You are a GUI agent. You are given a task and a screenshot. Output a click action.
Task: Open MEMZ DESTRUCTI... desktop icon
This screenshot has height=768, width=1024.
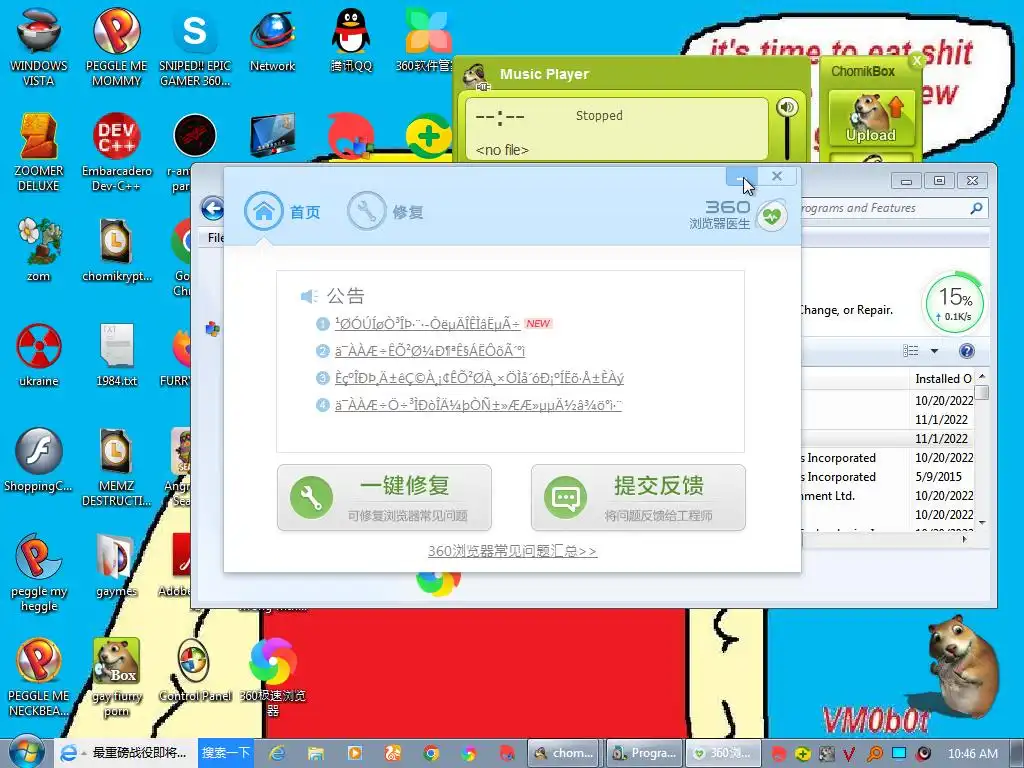[116, 467]
